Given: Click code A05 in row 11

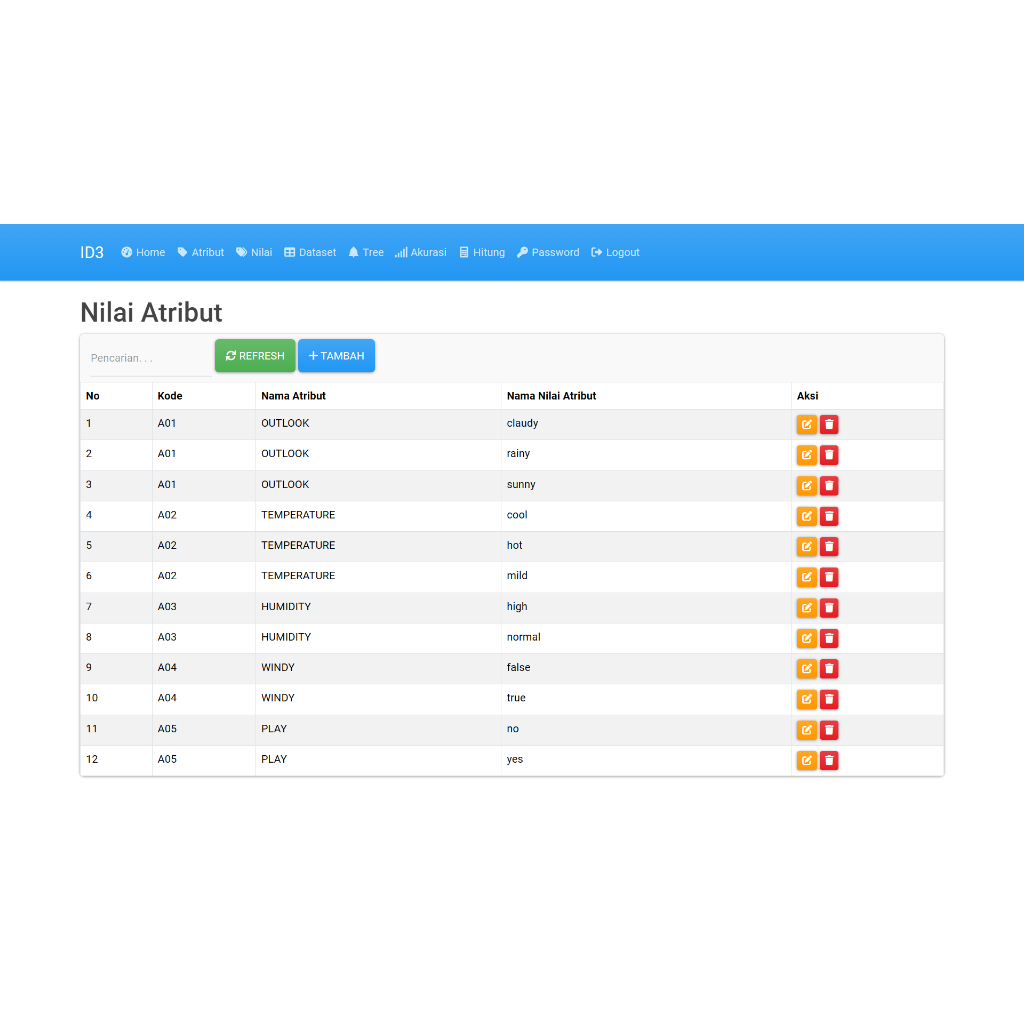Looking at the screenshot, I should tap(167, 729).
